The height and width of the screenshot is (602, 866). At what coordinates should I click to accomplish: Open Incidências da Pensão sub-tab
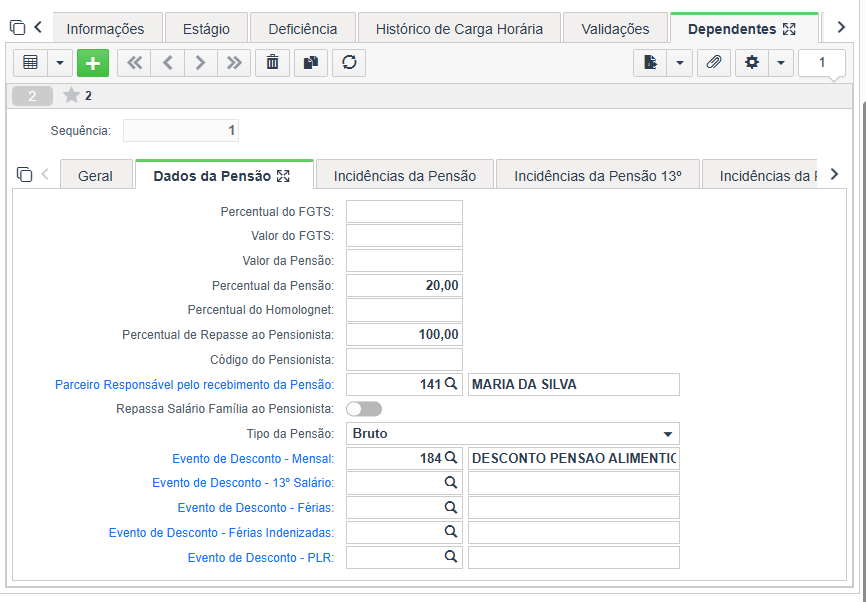click(x=405, y=176)
